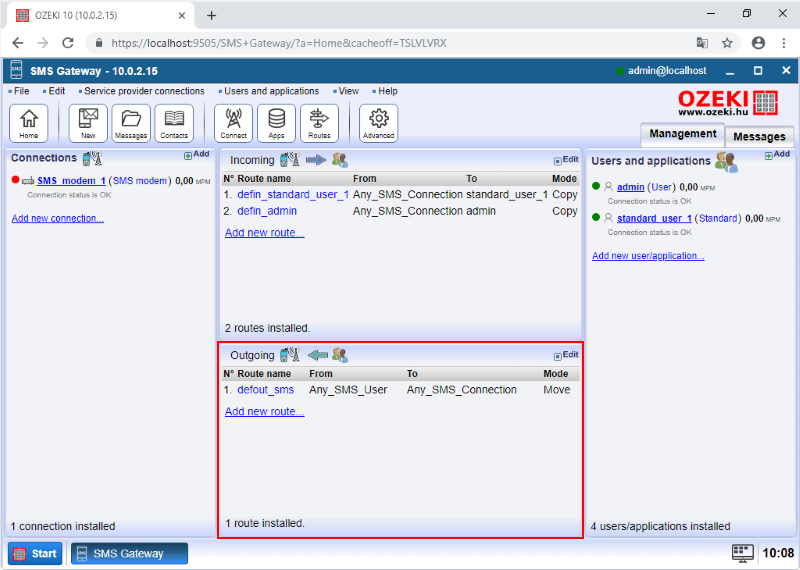
Task: Compose a message with the New icon
Action: click(x=88, y=123)
